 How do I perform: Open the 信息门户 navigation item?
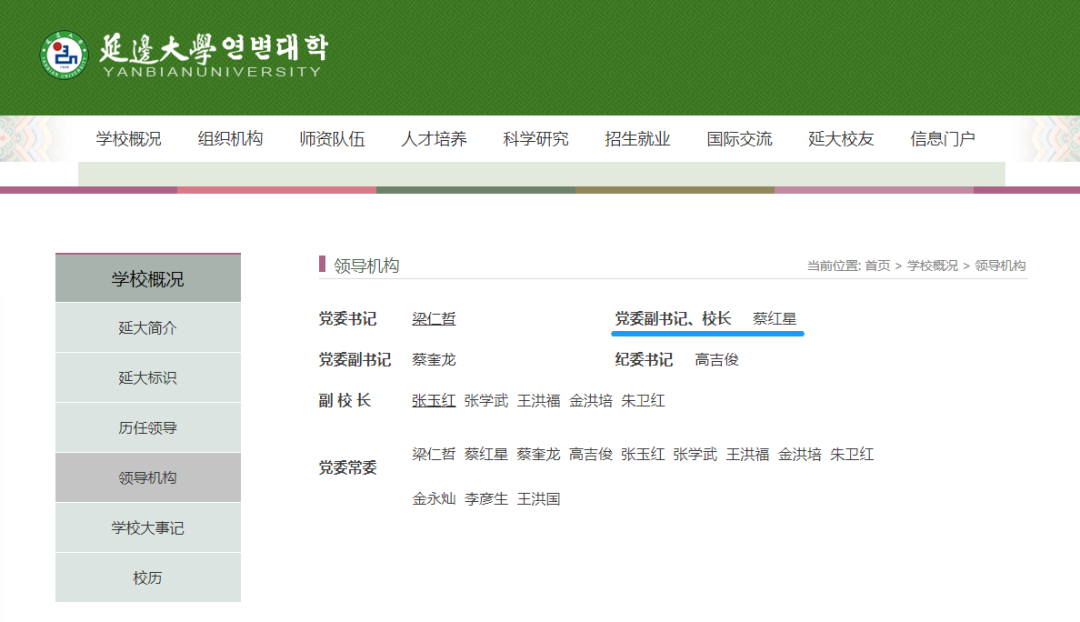coord(943,139)
